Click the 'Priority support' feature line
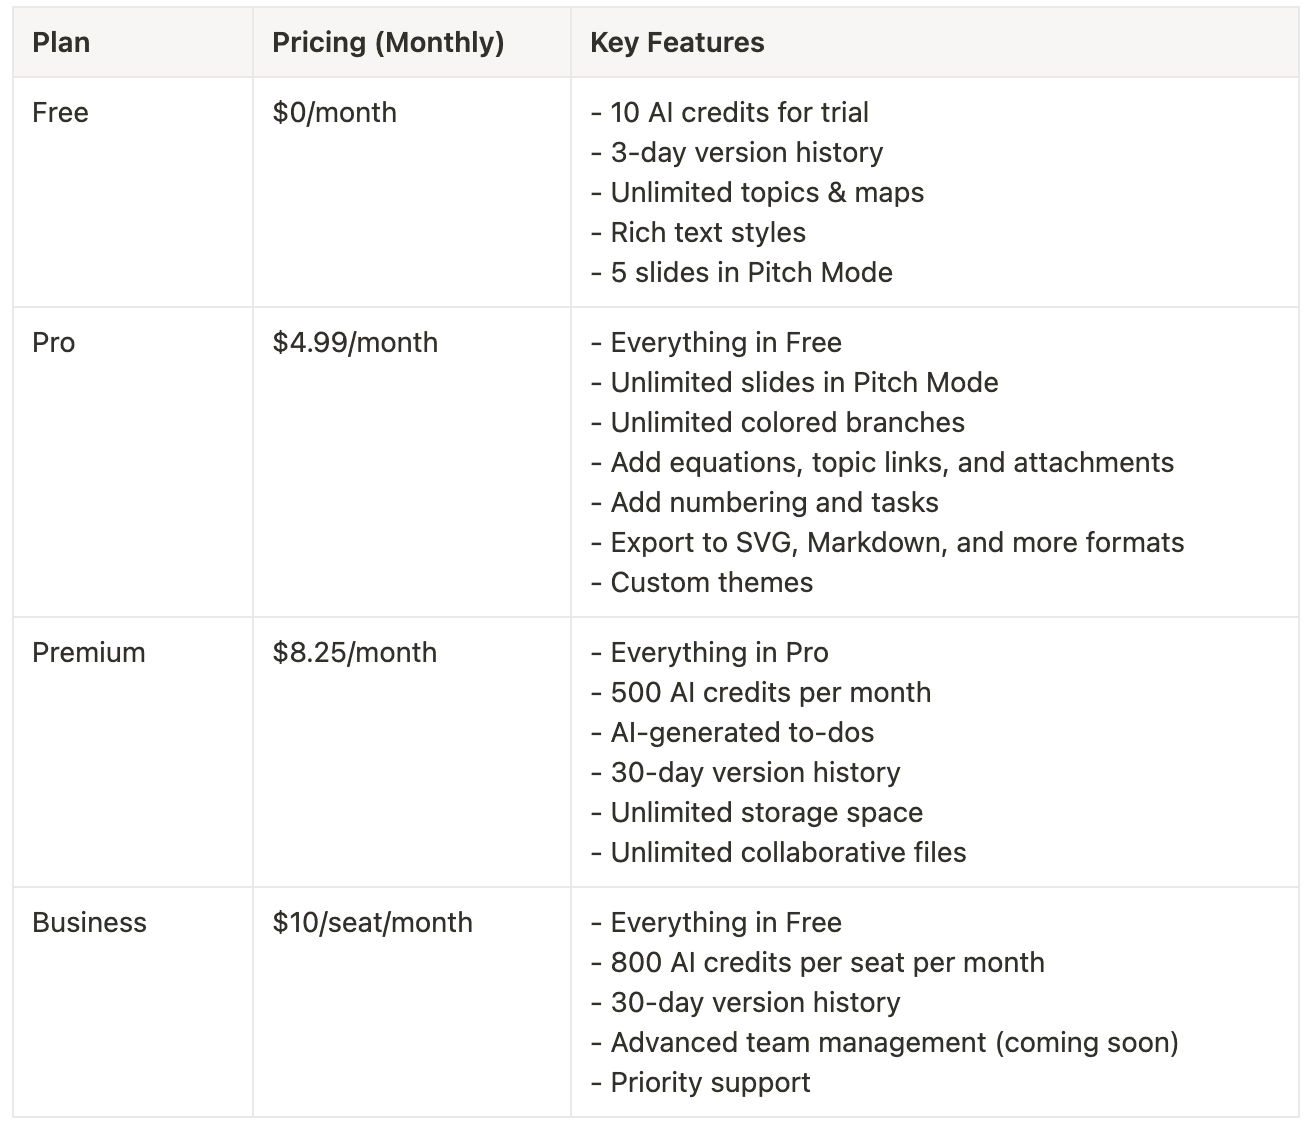 coord(700,1082)
